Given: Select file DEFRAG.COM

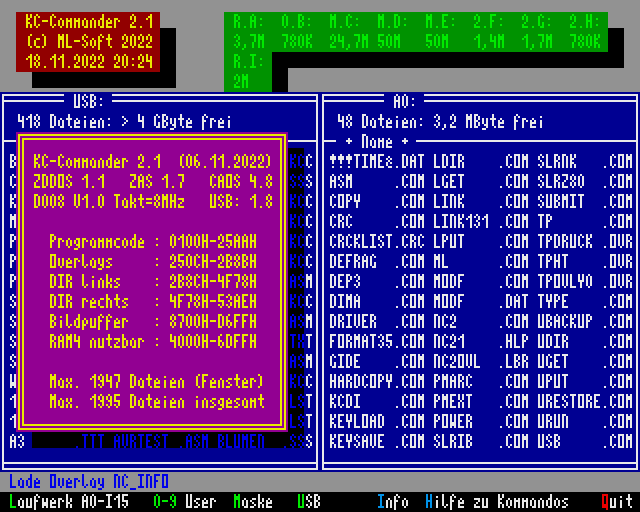Looking at the screenshot, I should point(376,262).
